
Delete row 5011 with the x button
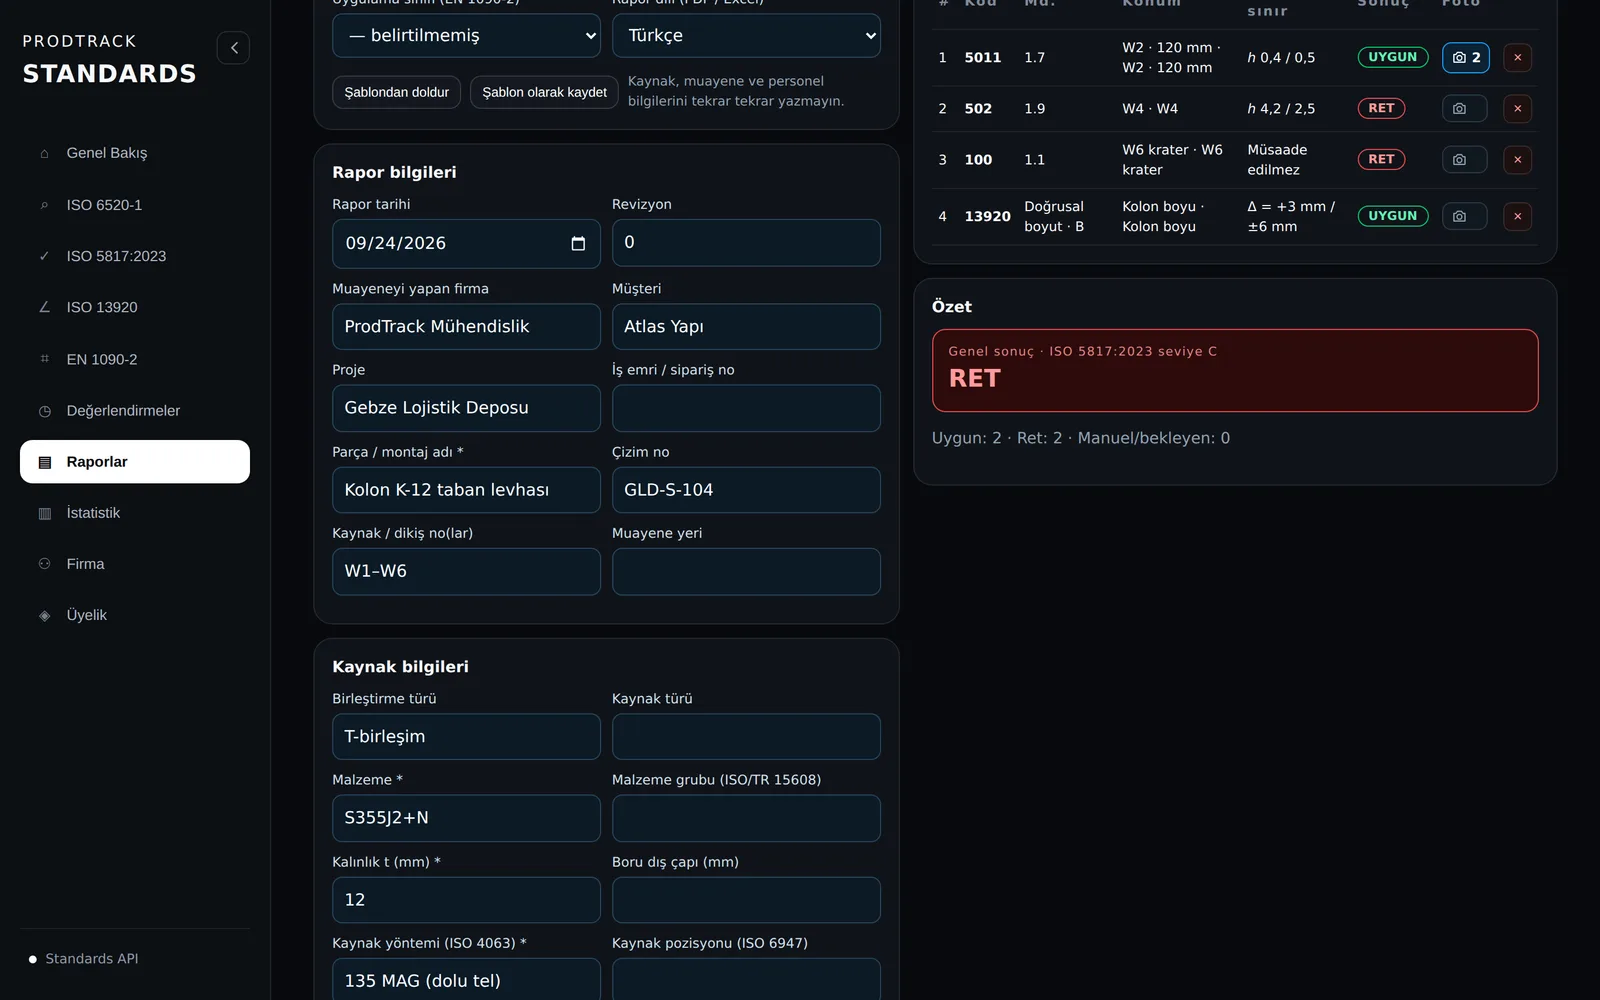pos(1517,58)
